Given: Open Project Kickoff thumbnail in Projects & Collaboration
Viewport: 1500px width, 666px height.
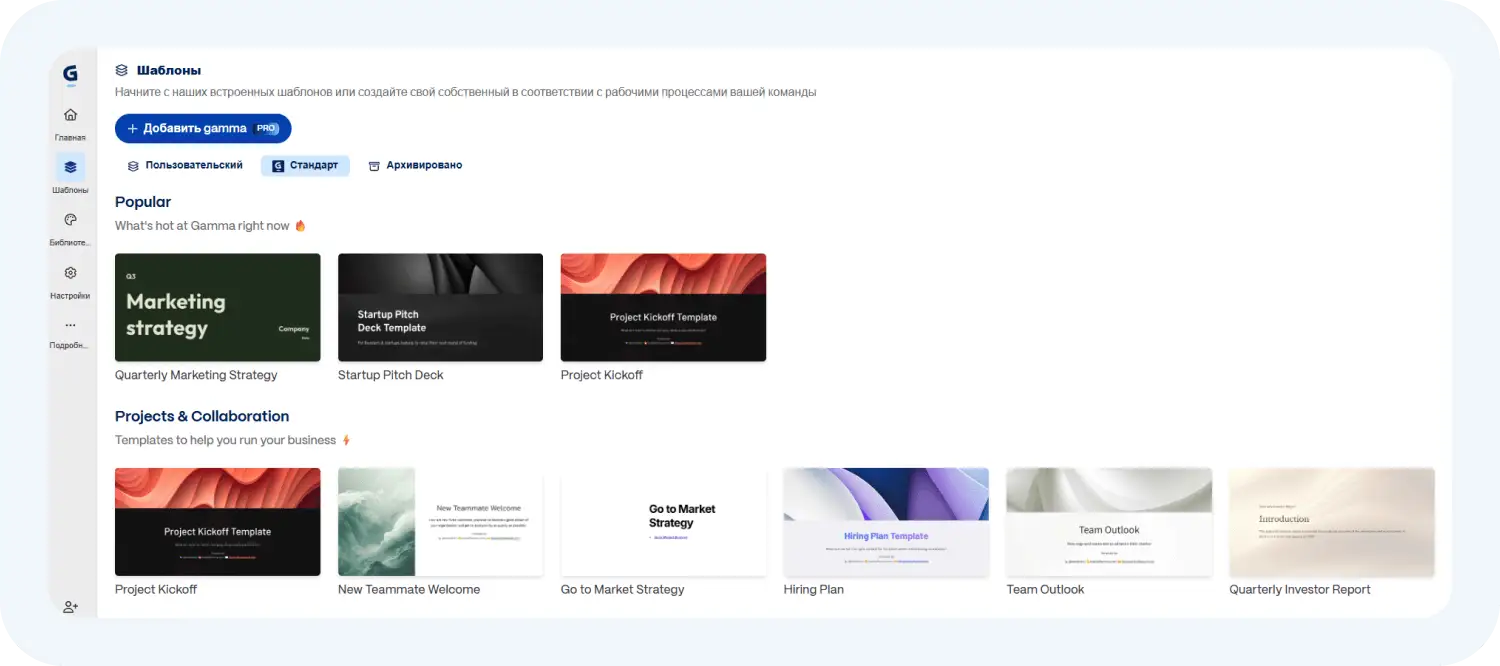Looking at the screenshot, I should coord(218,522).
